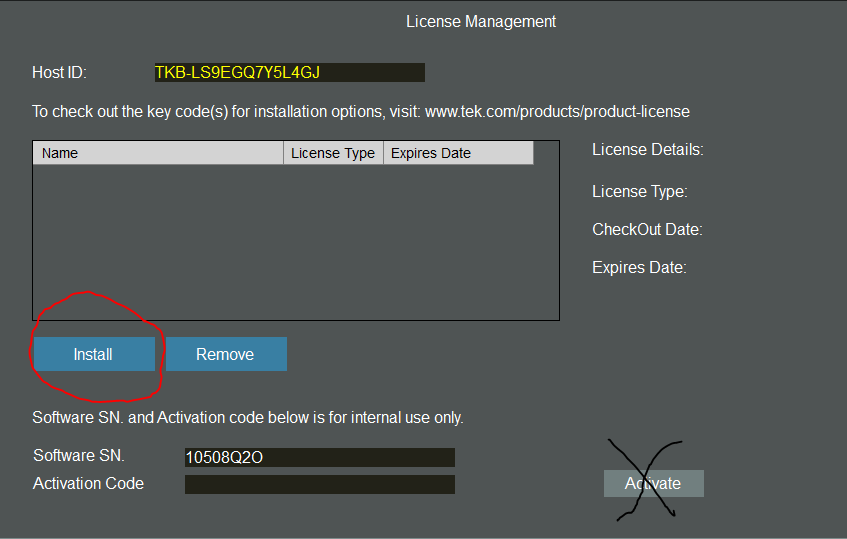
Task: Click the CheckOut Date: label
Action: [647, 230]
